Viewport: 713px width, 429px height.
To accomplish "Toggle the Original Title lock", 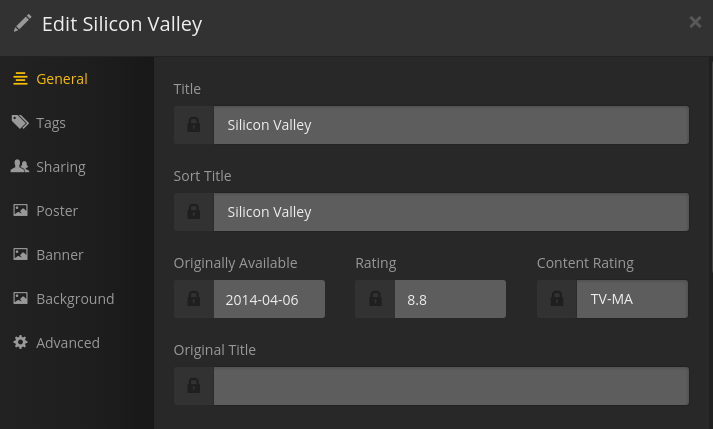I will (x=194, y=386).
